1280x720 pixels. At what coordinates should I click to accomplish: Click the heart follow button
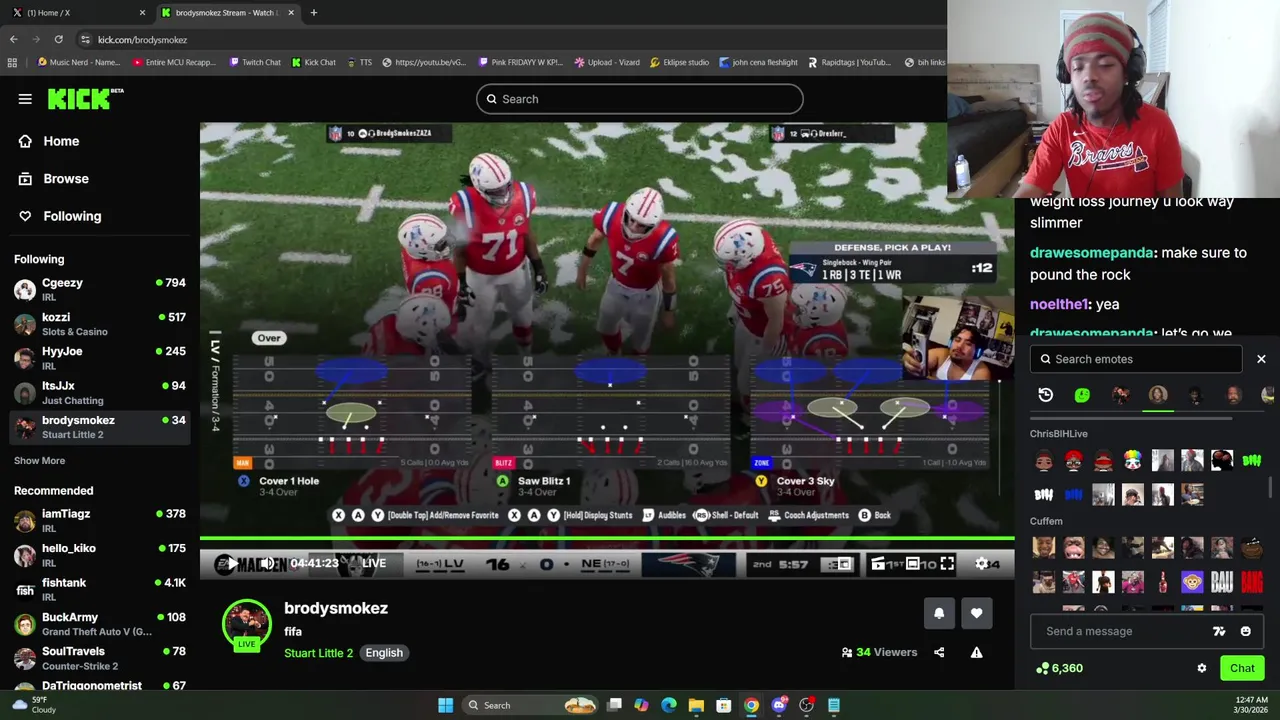coord(976,614)
